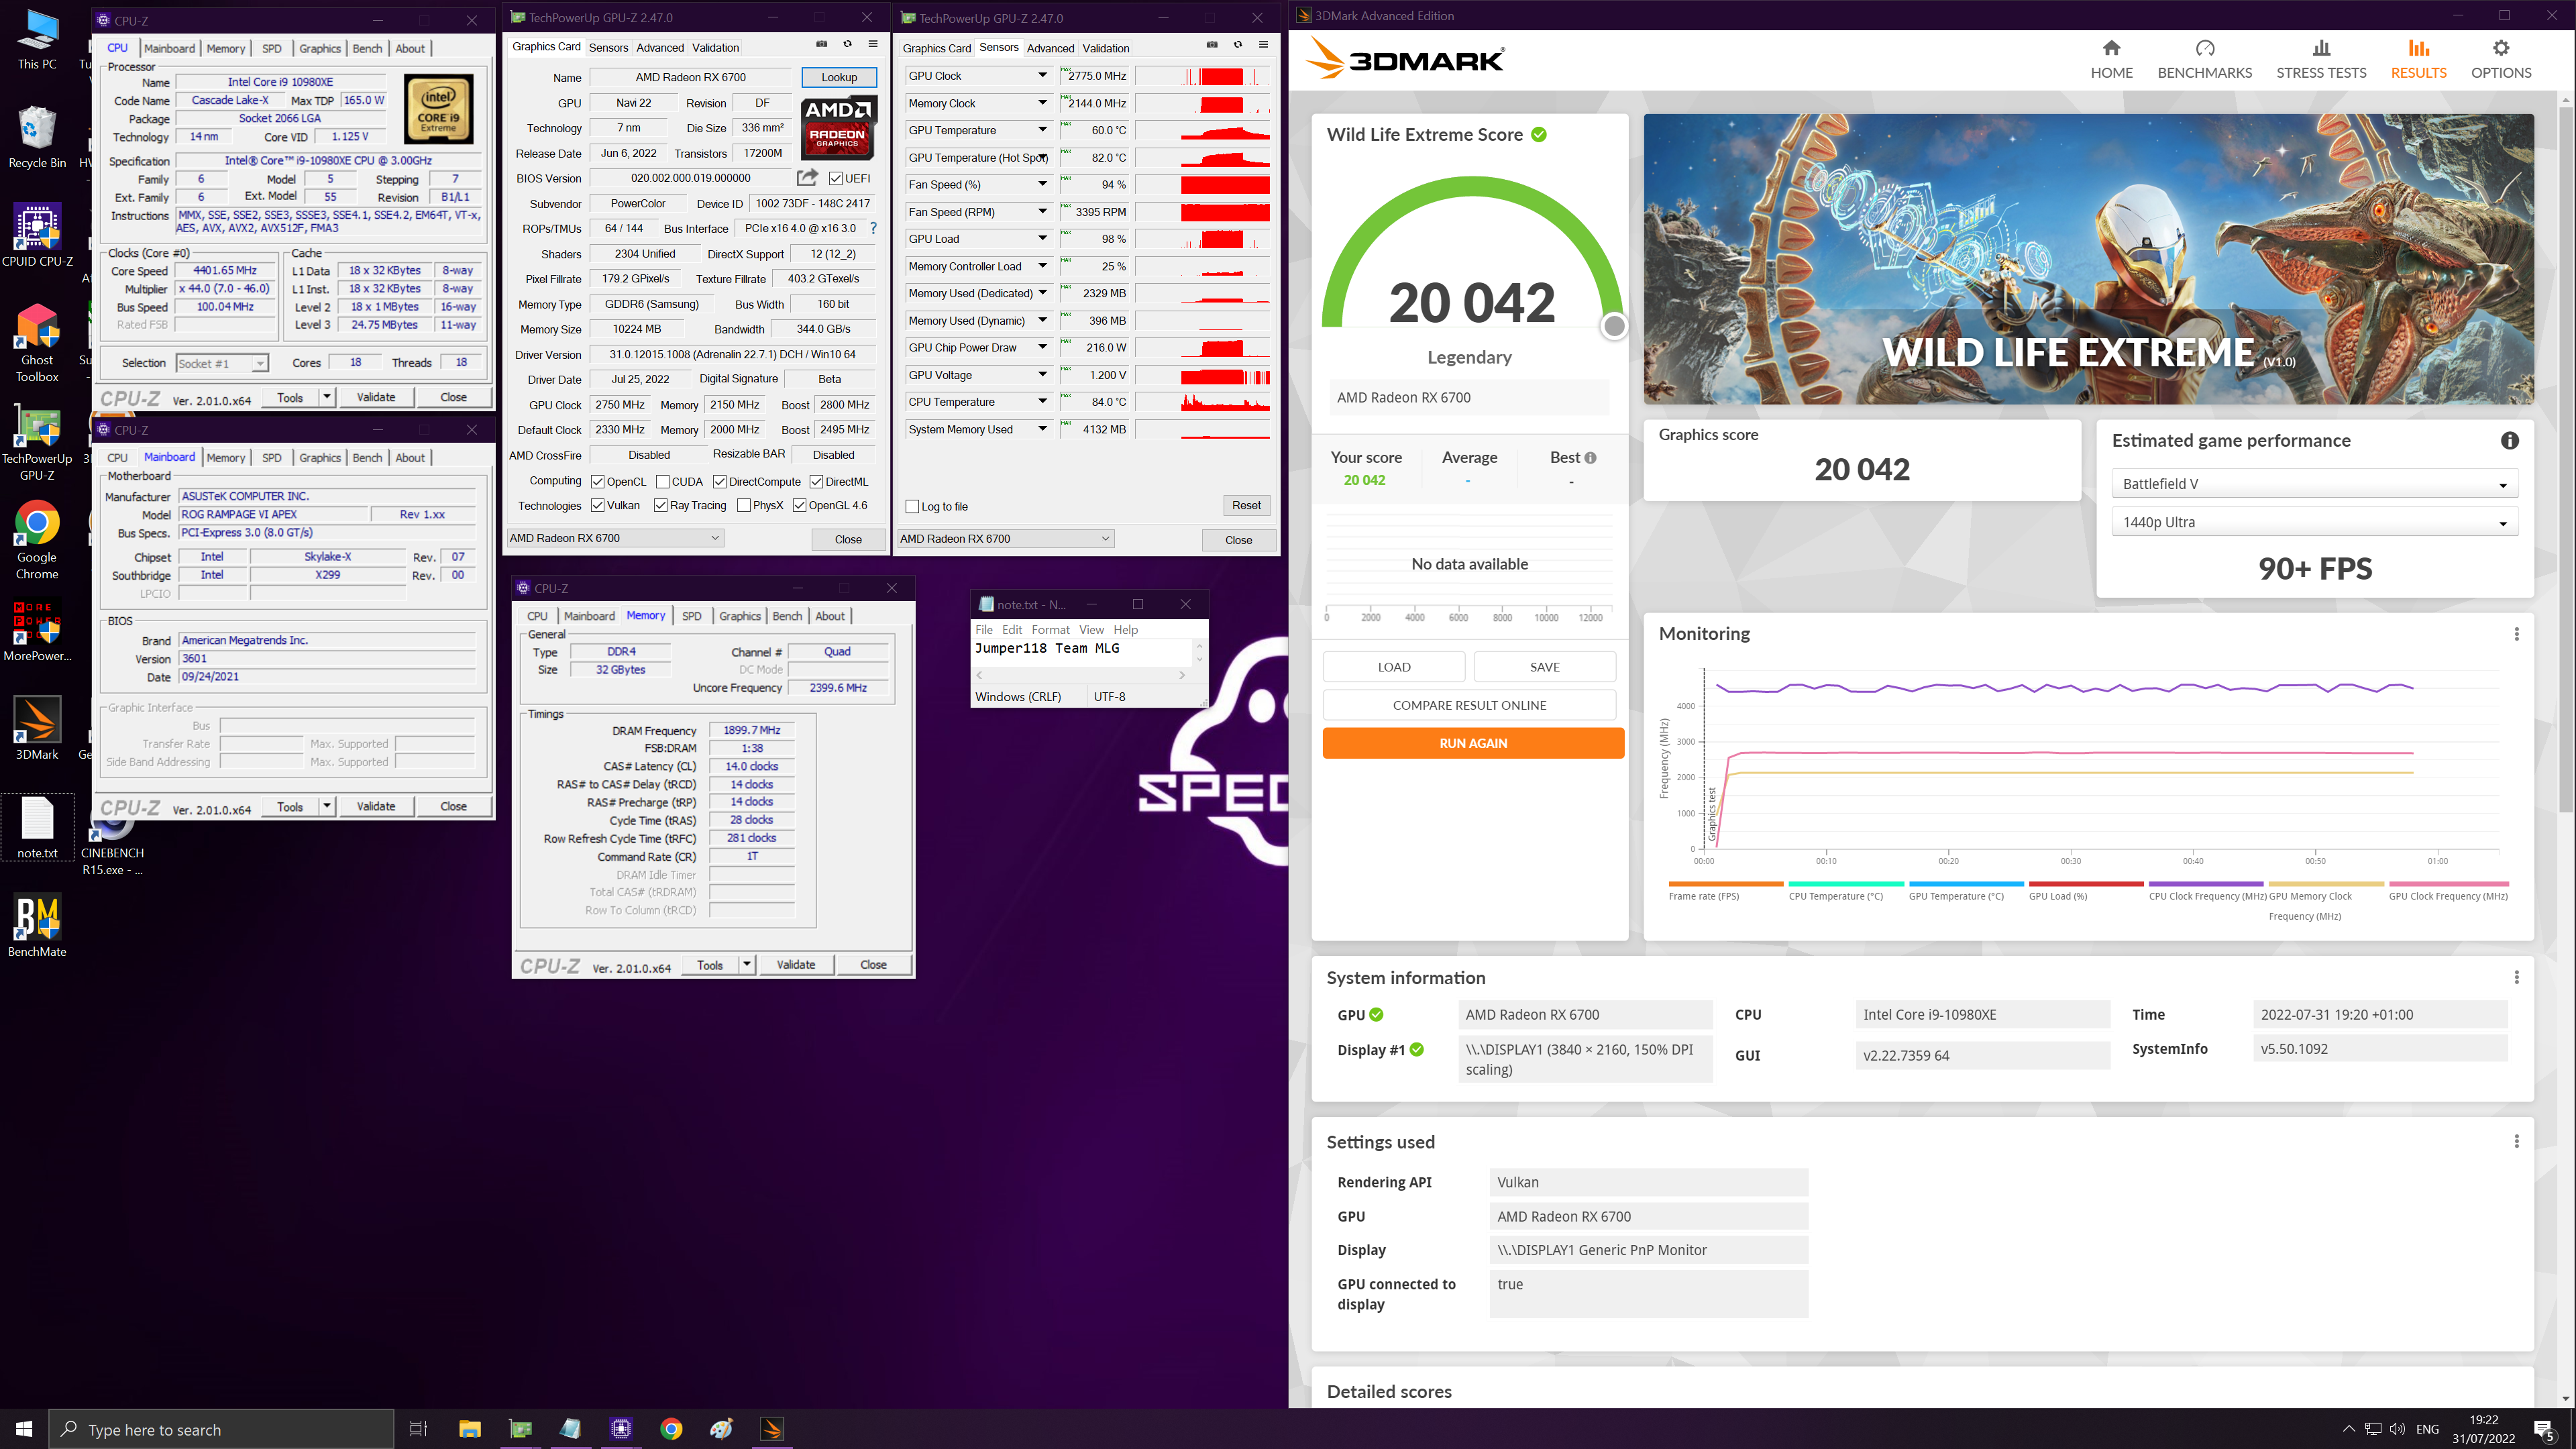This screenshot has width=2576, height=1449.
Task: Toggle PhysX checkbox
Action: tap(743, 505)
